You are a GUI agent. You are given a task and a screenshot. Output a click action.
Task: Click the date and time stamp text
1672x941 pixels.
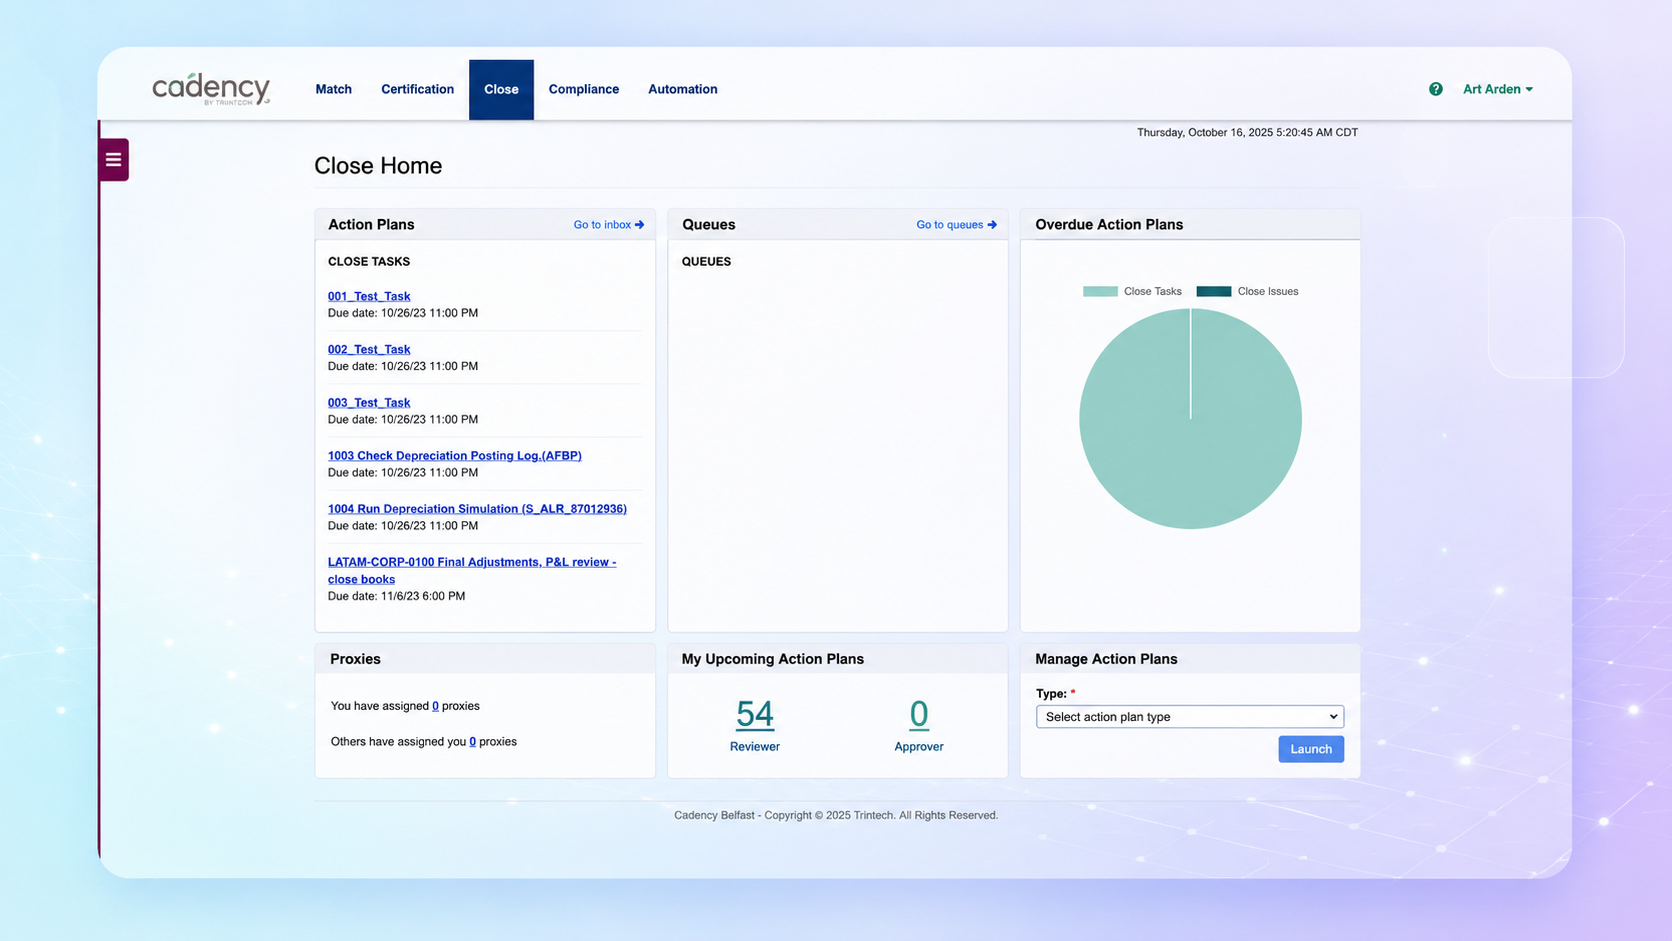click(1247, 132)
